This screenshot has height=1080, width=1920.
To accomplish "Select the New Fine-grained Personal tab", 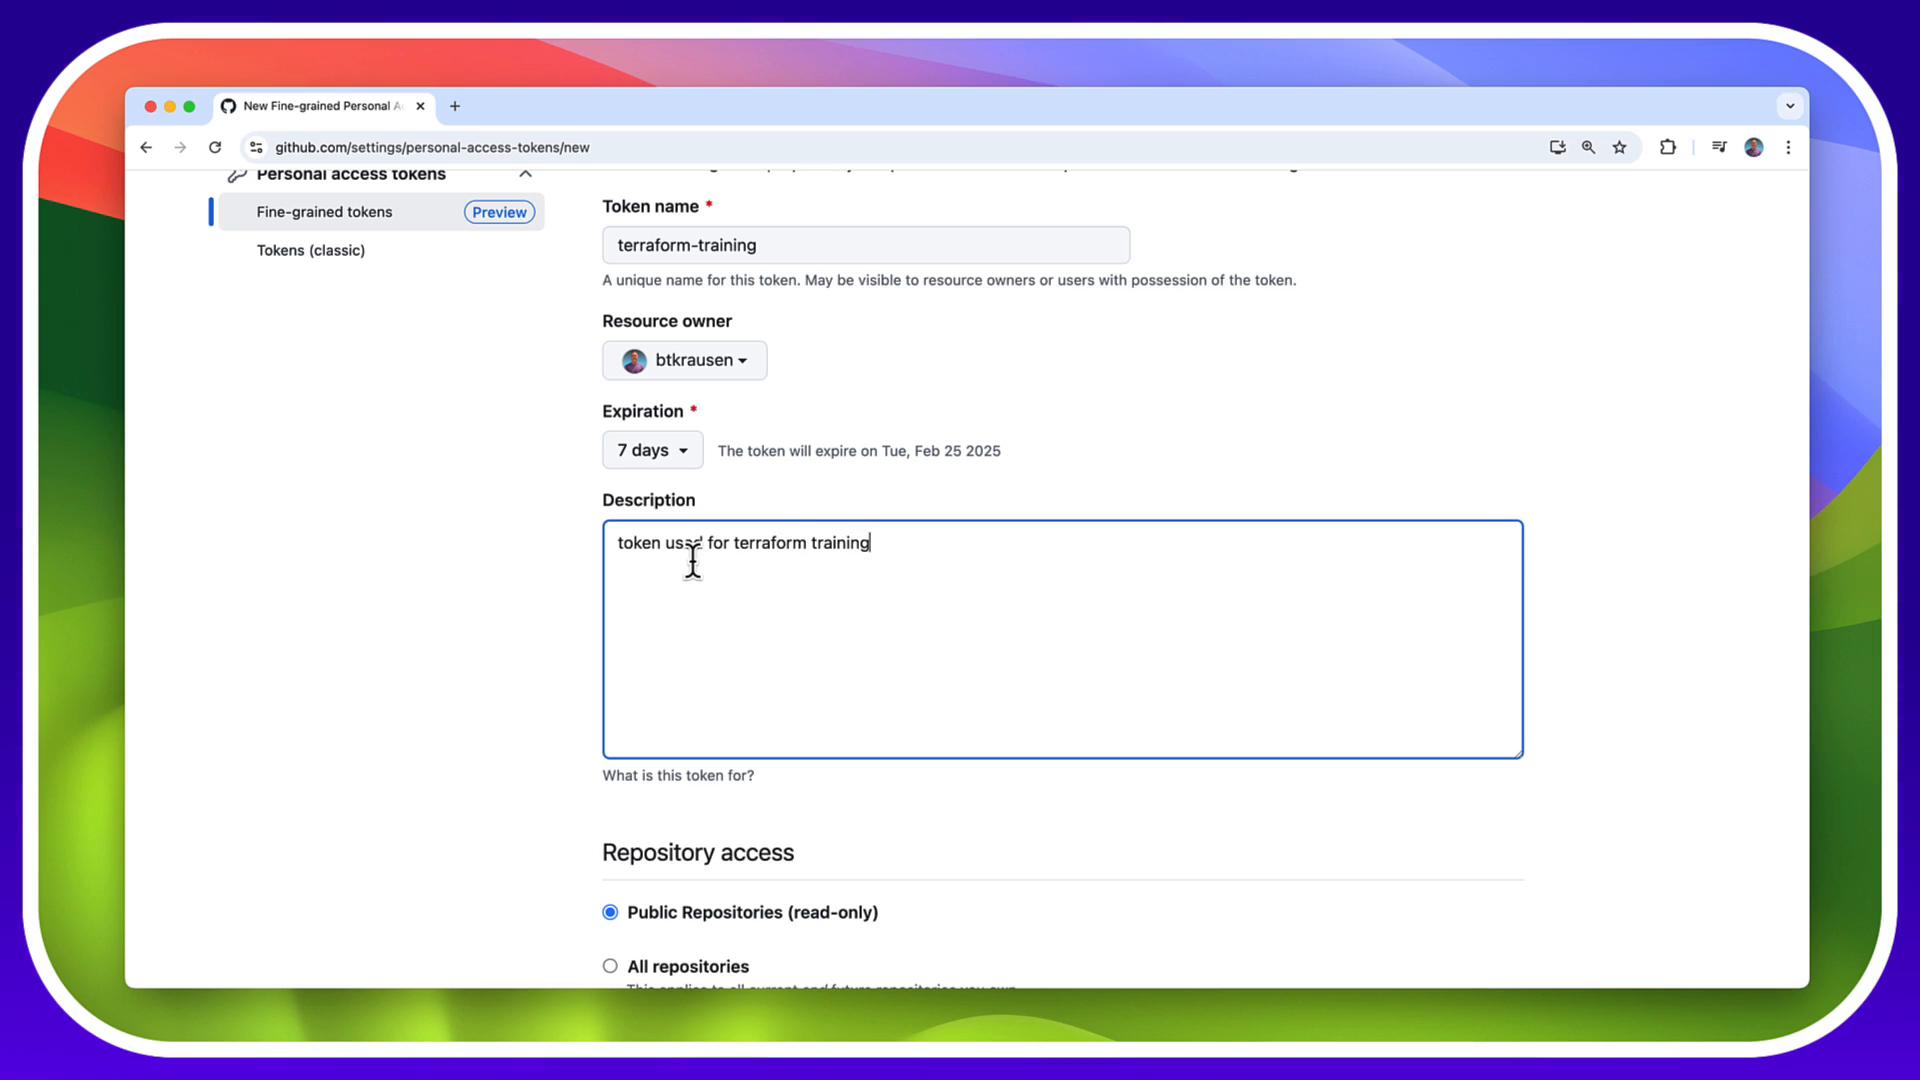I will coord(324,106).
